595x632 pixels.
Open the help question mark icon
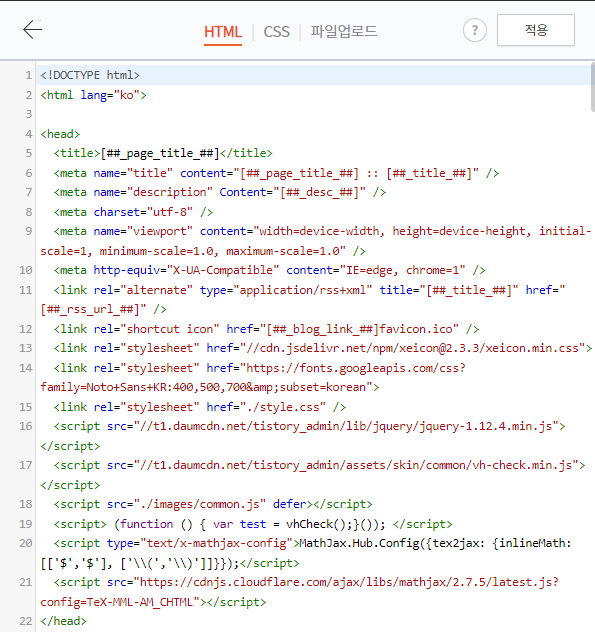[x=474, y=30]
